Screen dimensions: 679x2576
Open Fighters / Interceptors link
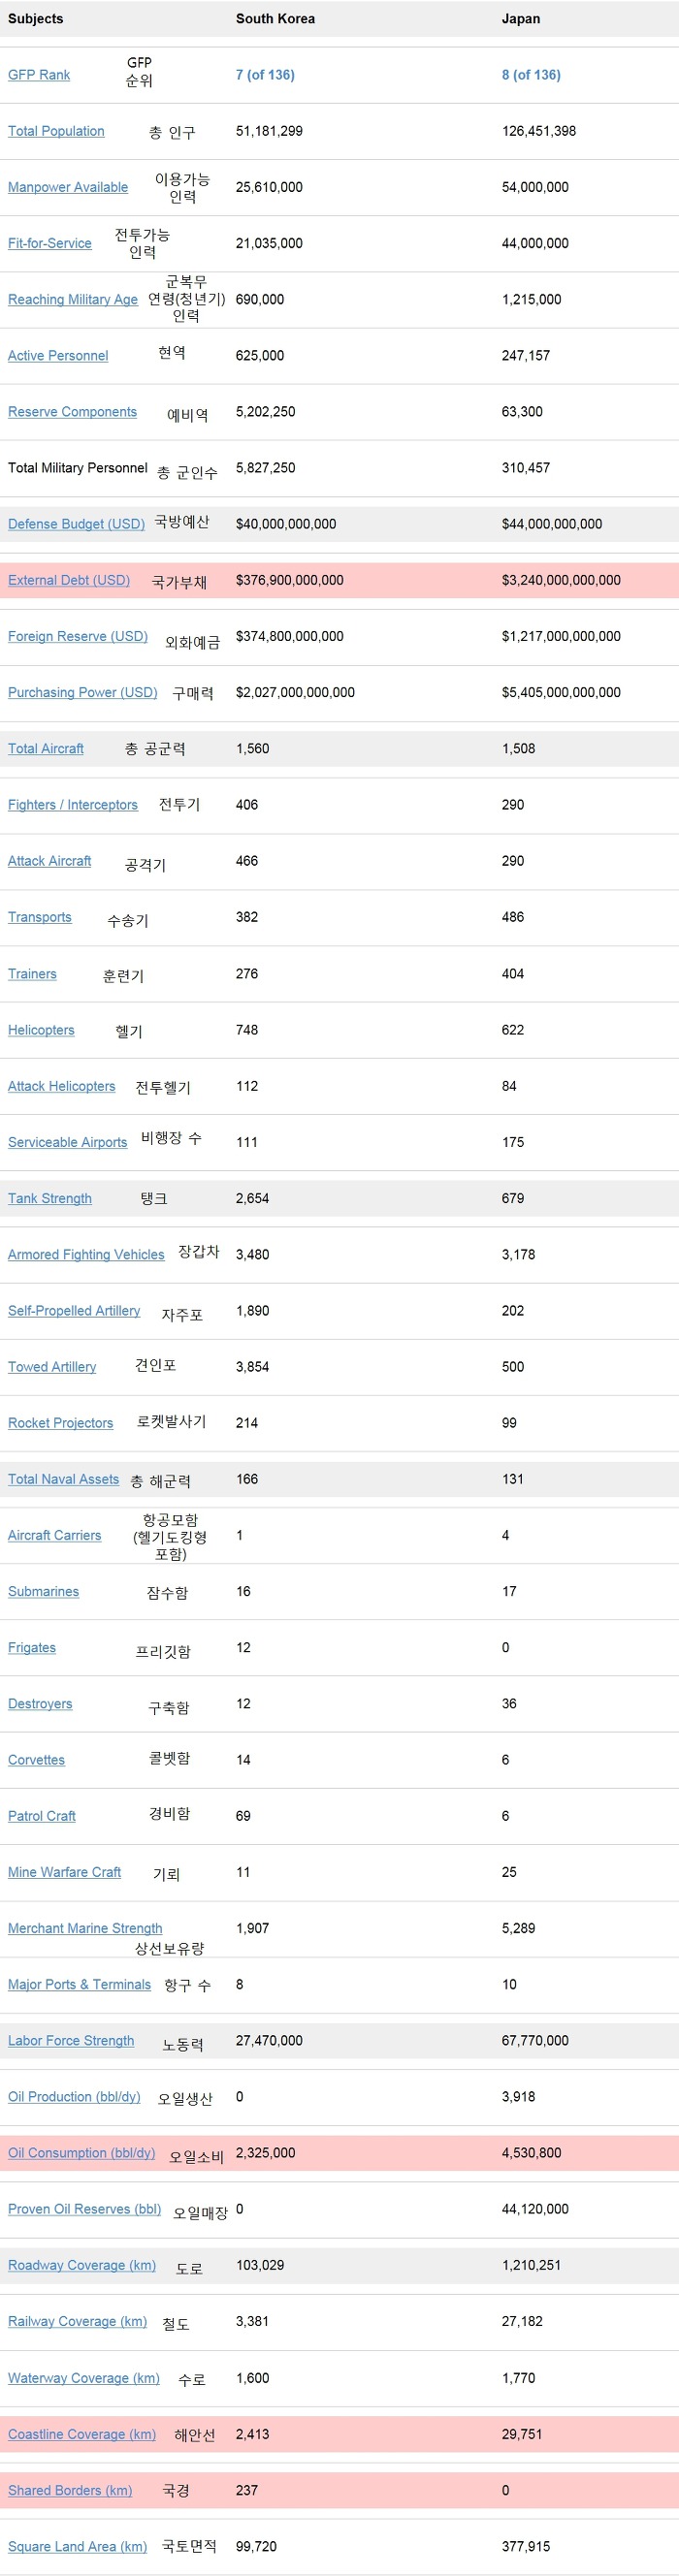coord(73,804)
